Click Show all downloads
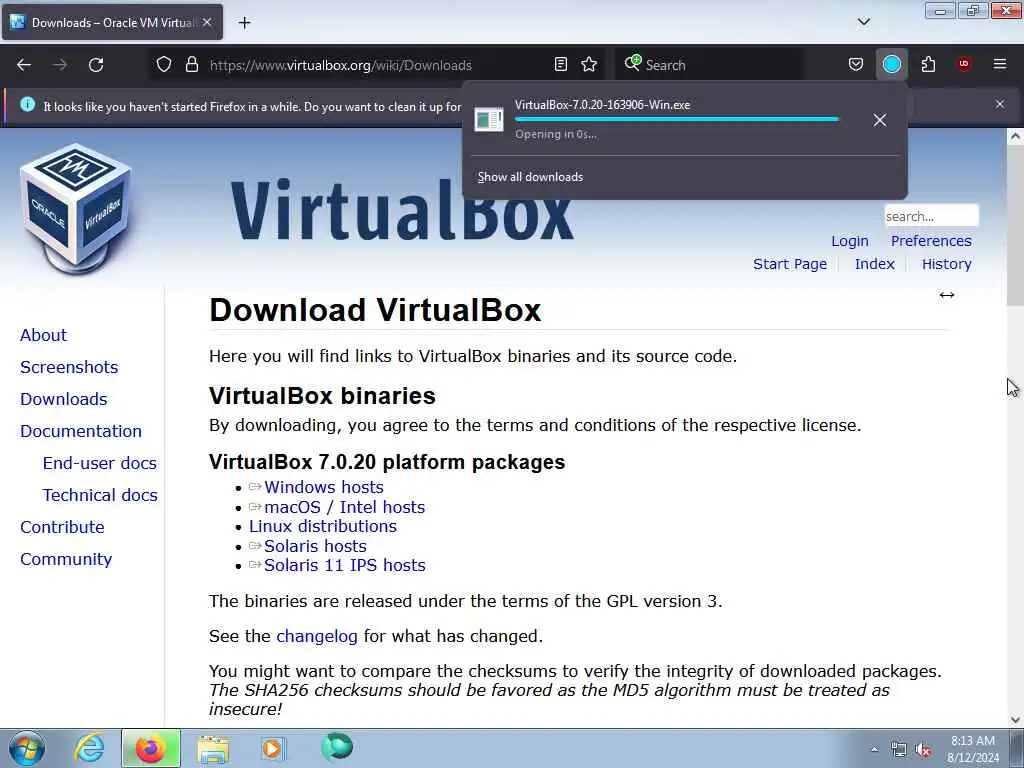 pos(530,177)
